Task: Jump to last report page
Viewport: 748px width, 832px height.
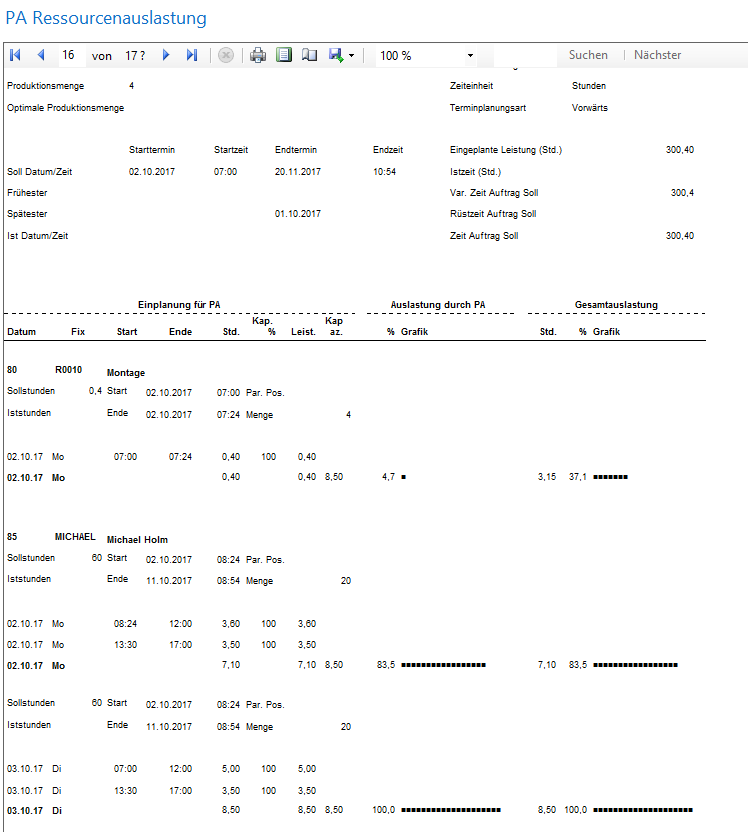Action: [x=192, y=55]
